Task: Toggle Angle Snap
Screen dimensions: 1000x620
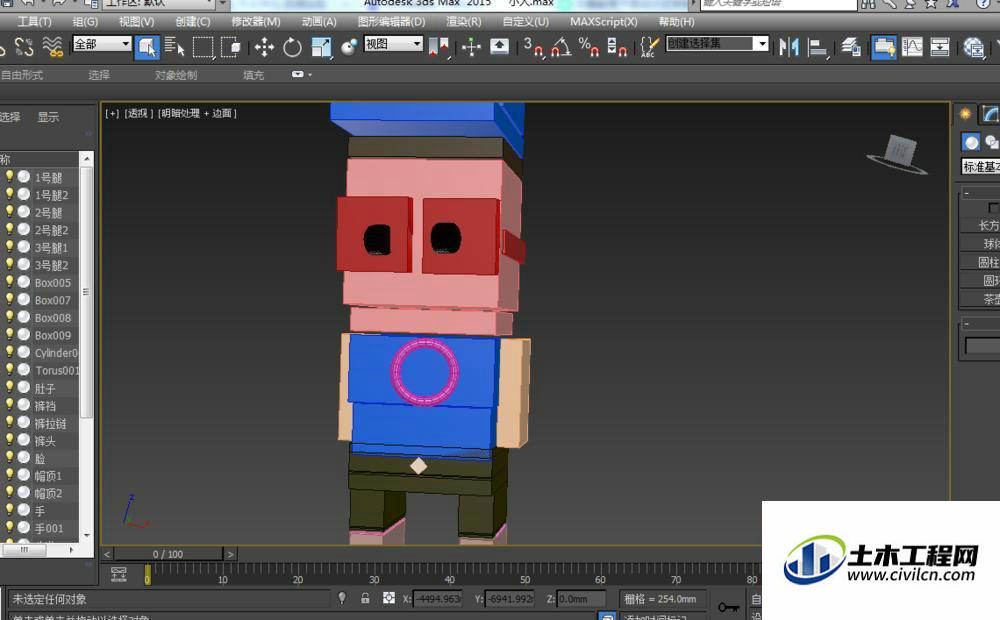Action: tap(561, 47)
